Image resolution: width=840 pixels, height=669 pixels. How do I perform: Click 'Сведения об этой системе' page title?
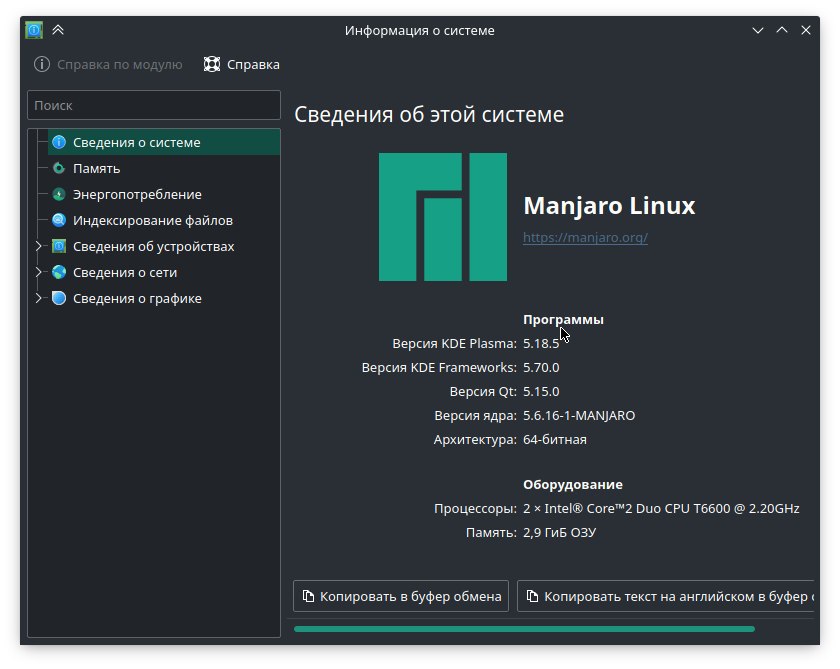pos(429,115)
